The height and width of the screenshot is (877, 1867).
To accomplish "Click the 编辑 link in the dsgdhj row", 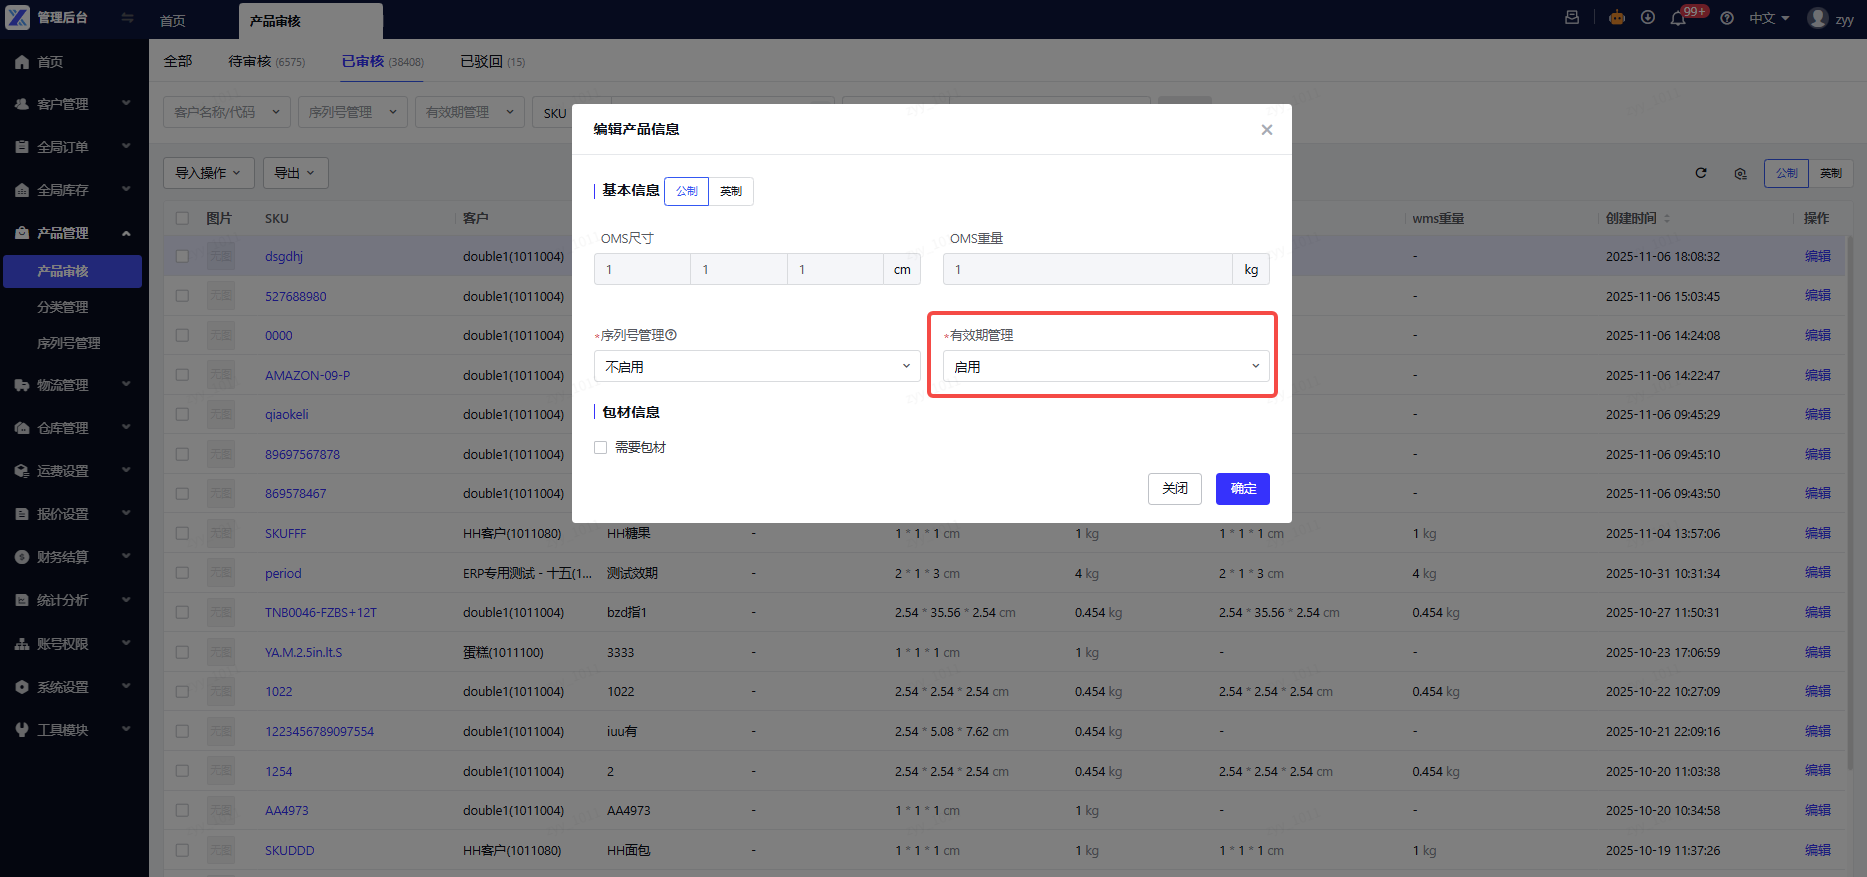I will click(1818, 257).
